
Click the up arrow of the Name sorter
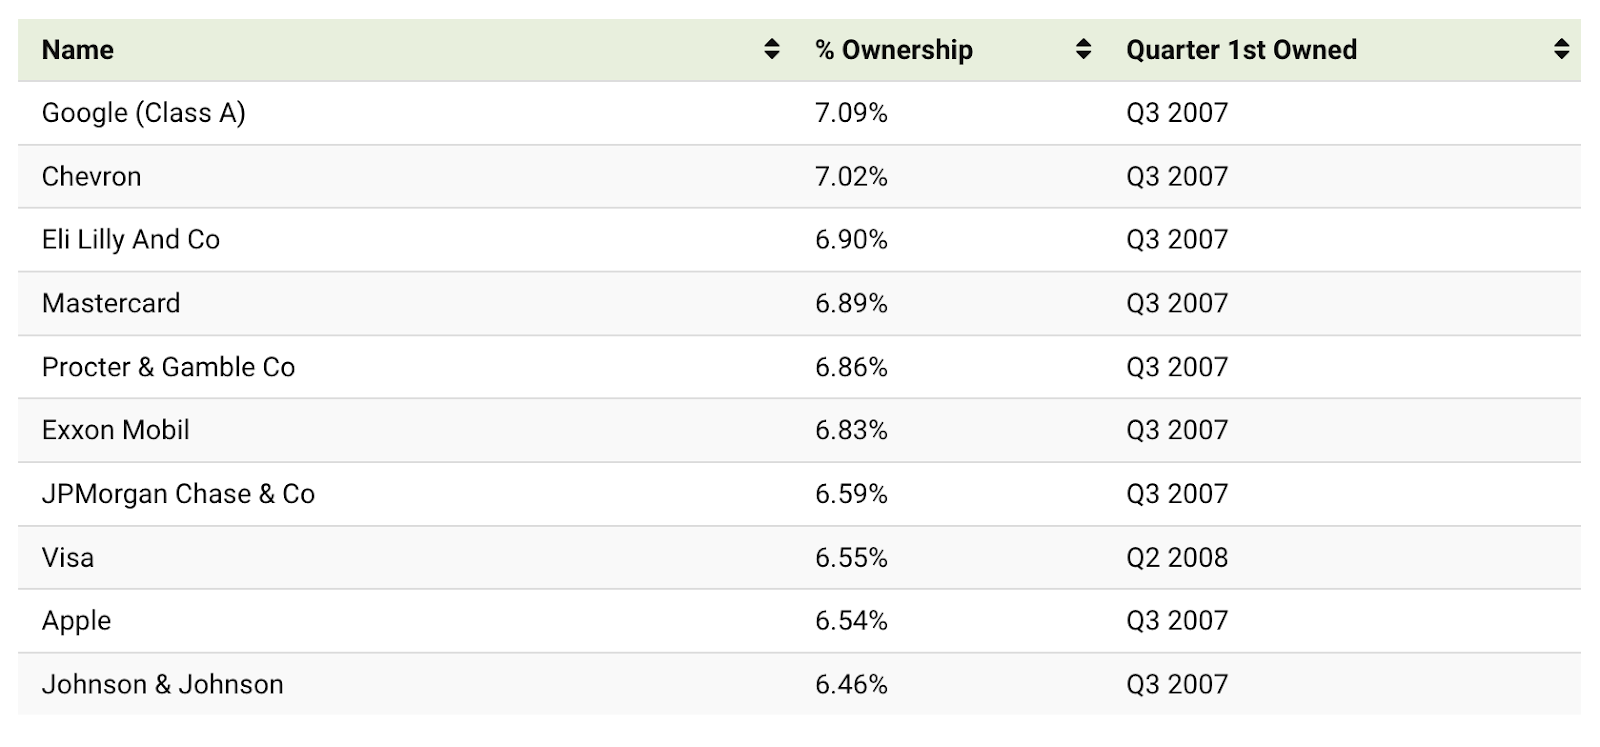point(771,43)
